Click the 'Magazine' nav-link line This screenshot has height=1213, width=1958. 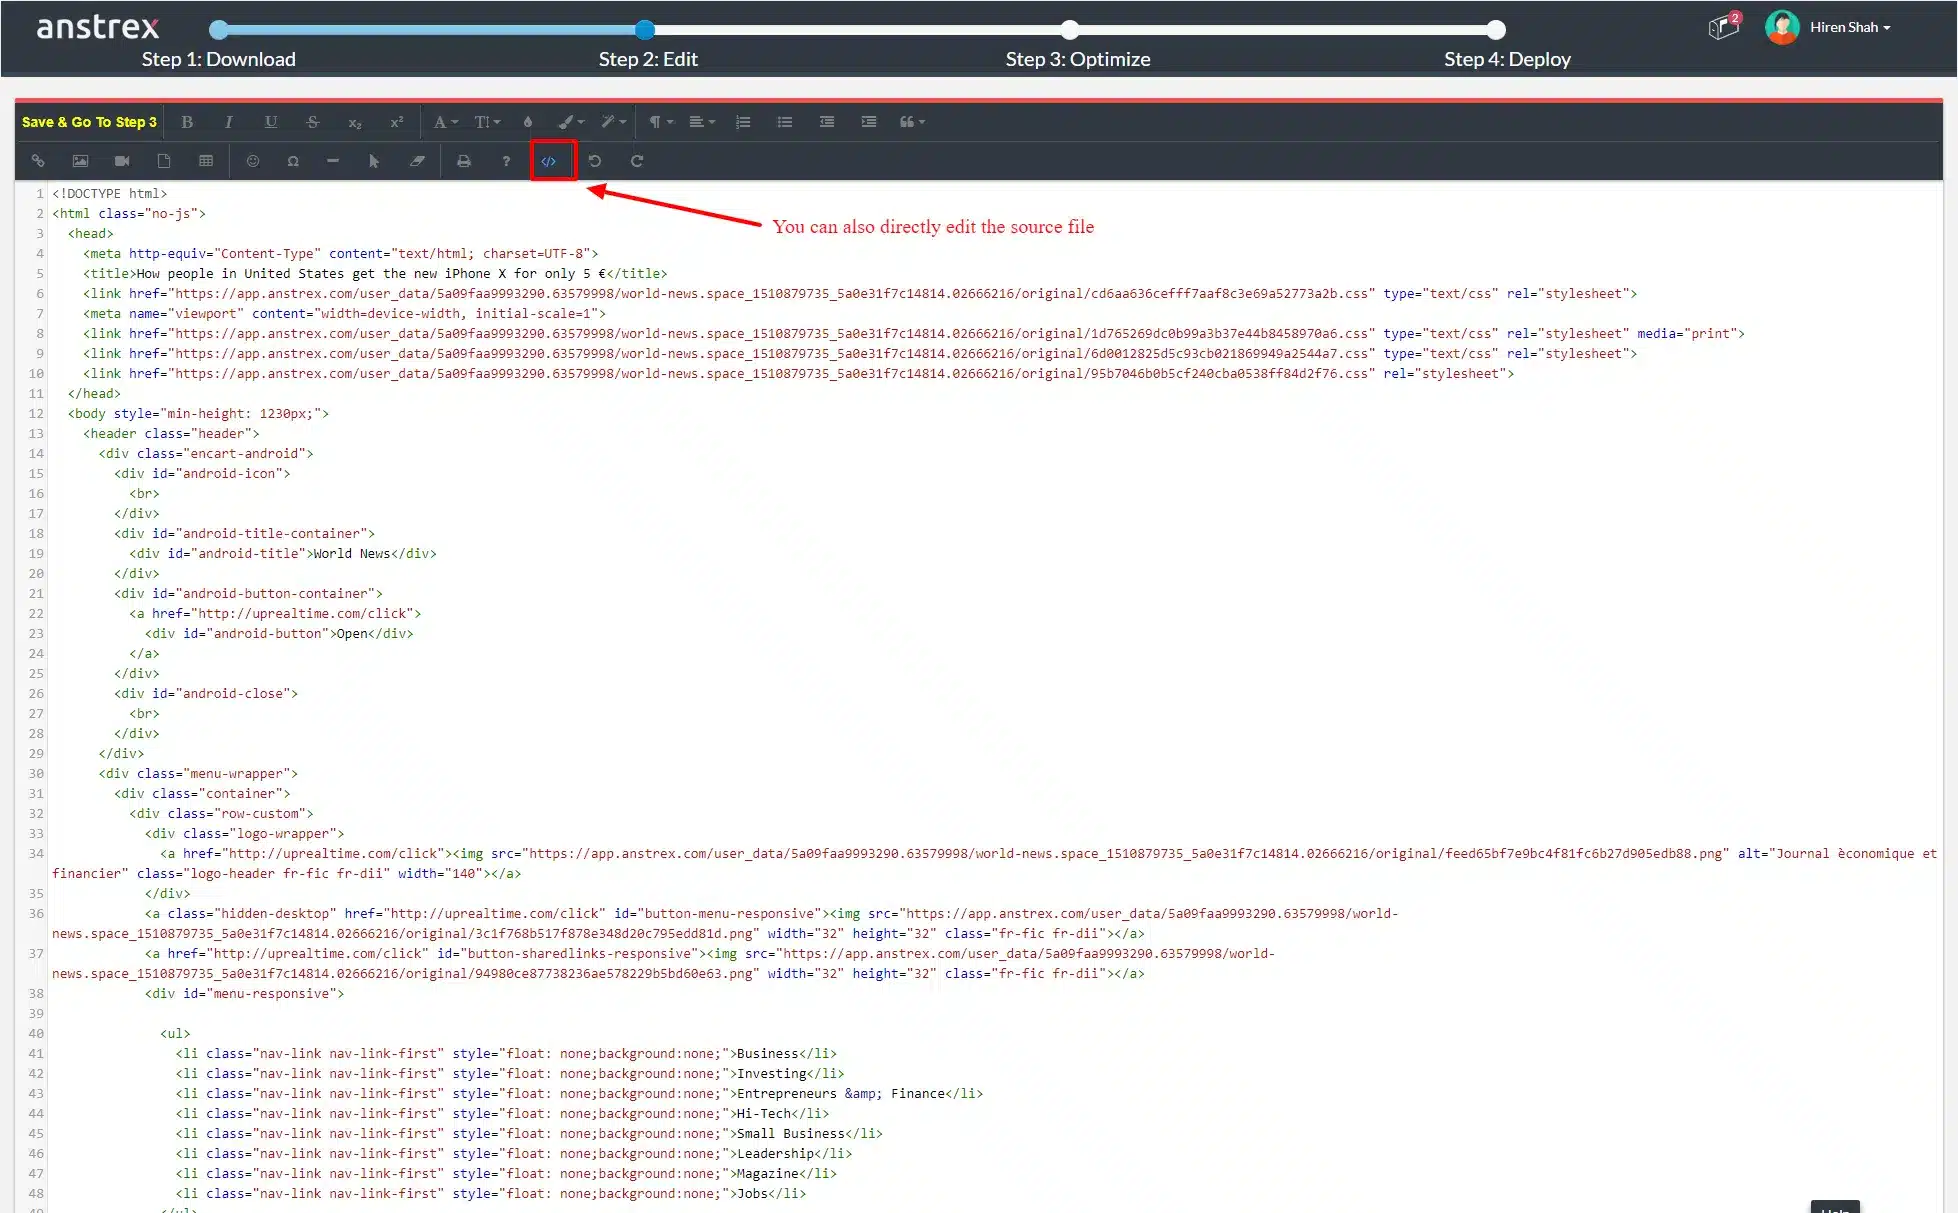pos(506,1173)
